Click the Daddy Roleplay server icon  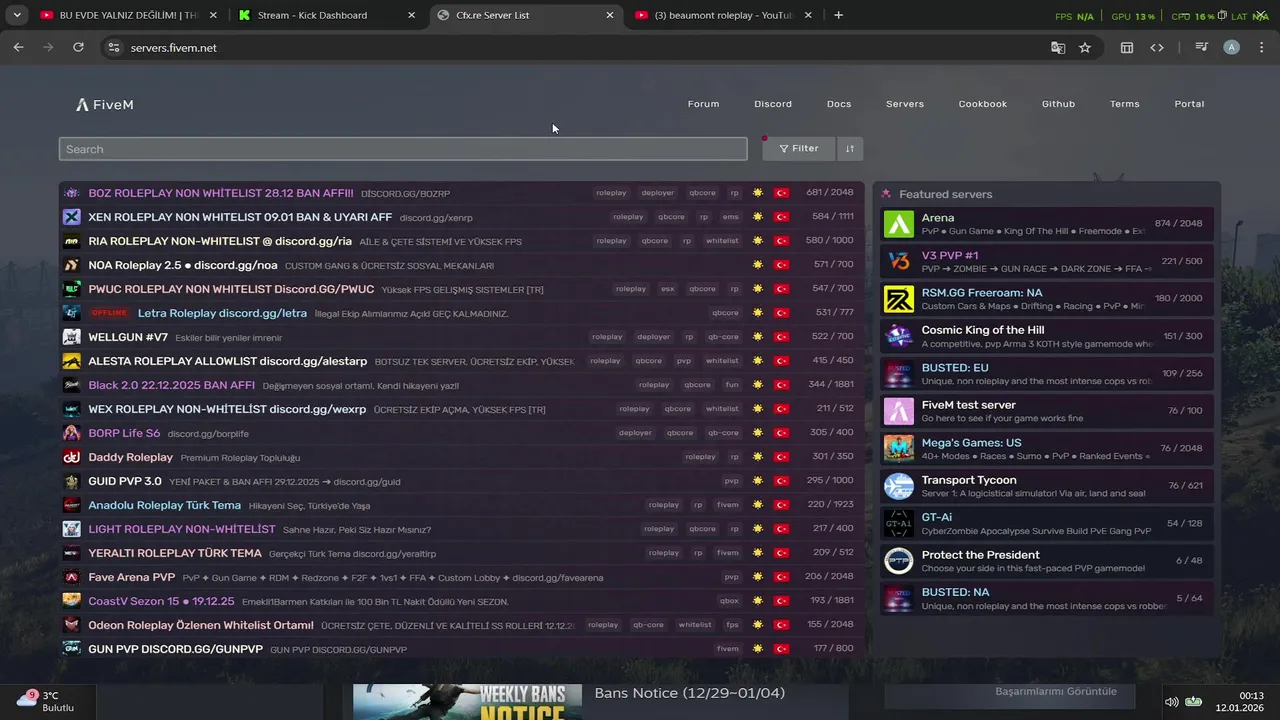71,457
